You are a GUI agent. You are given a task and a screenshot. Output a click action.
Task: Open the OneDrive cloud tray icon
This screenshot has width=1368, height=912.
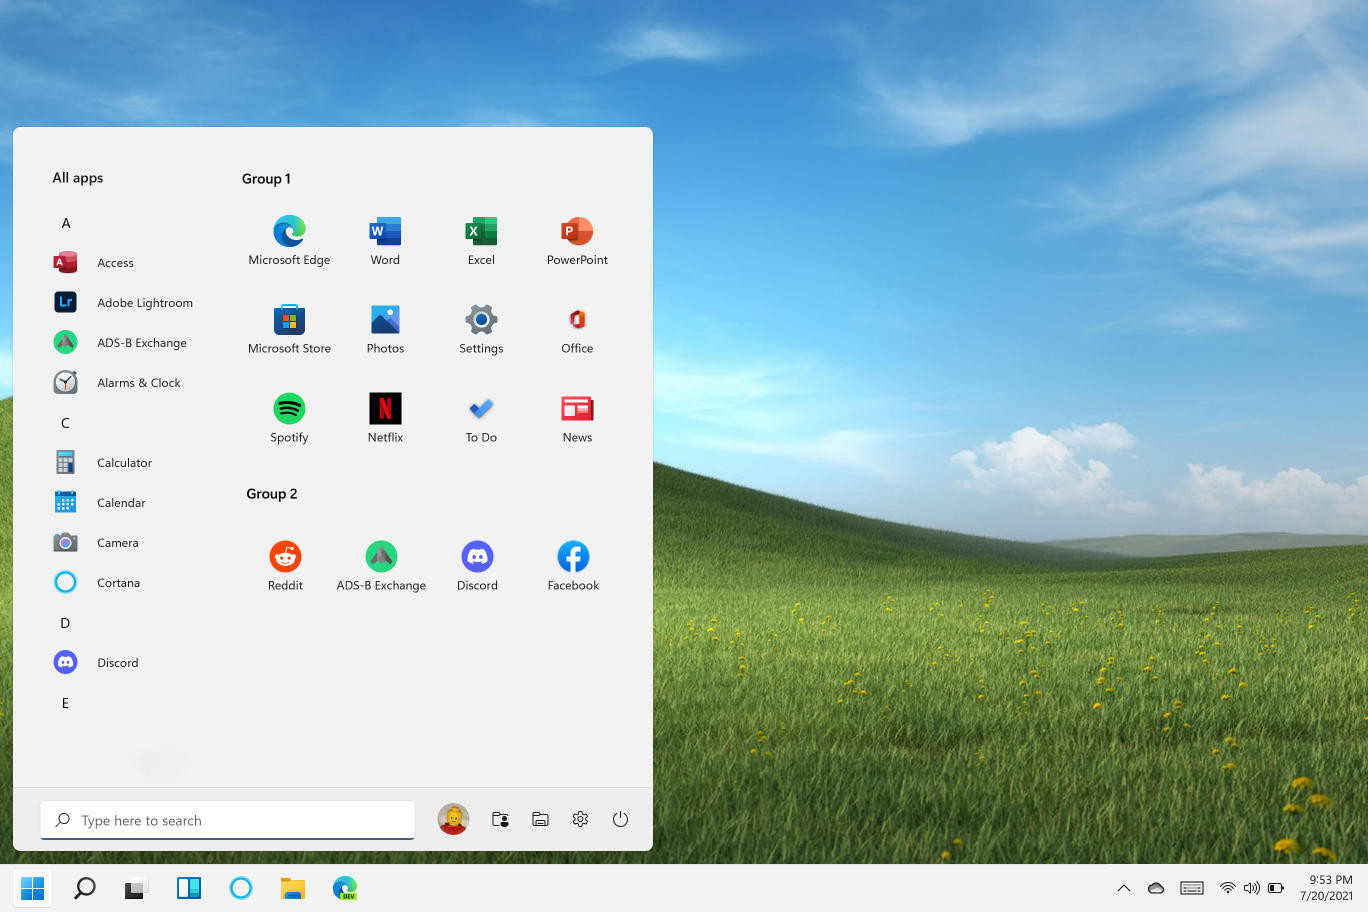point(1156,888)
